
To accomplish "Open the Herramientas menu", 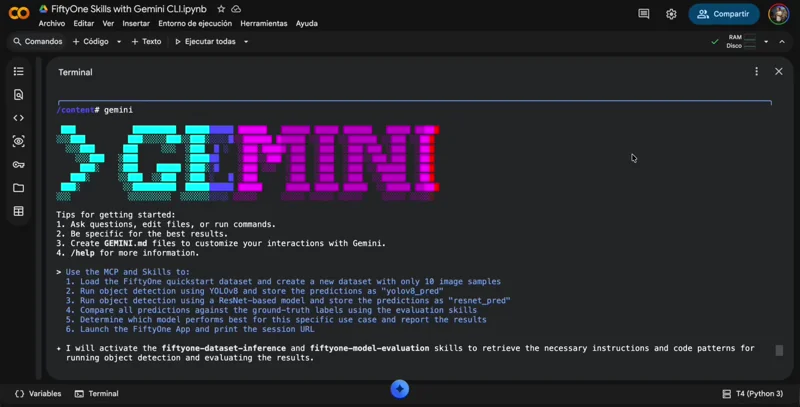I will (263, 23).
